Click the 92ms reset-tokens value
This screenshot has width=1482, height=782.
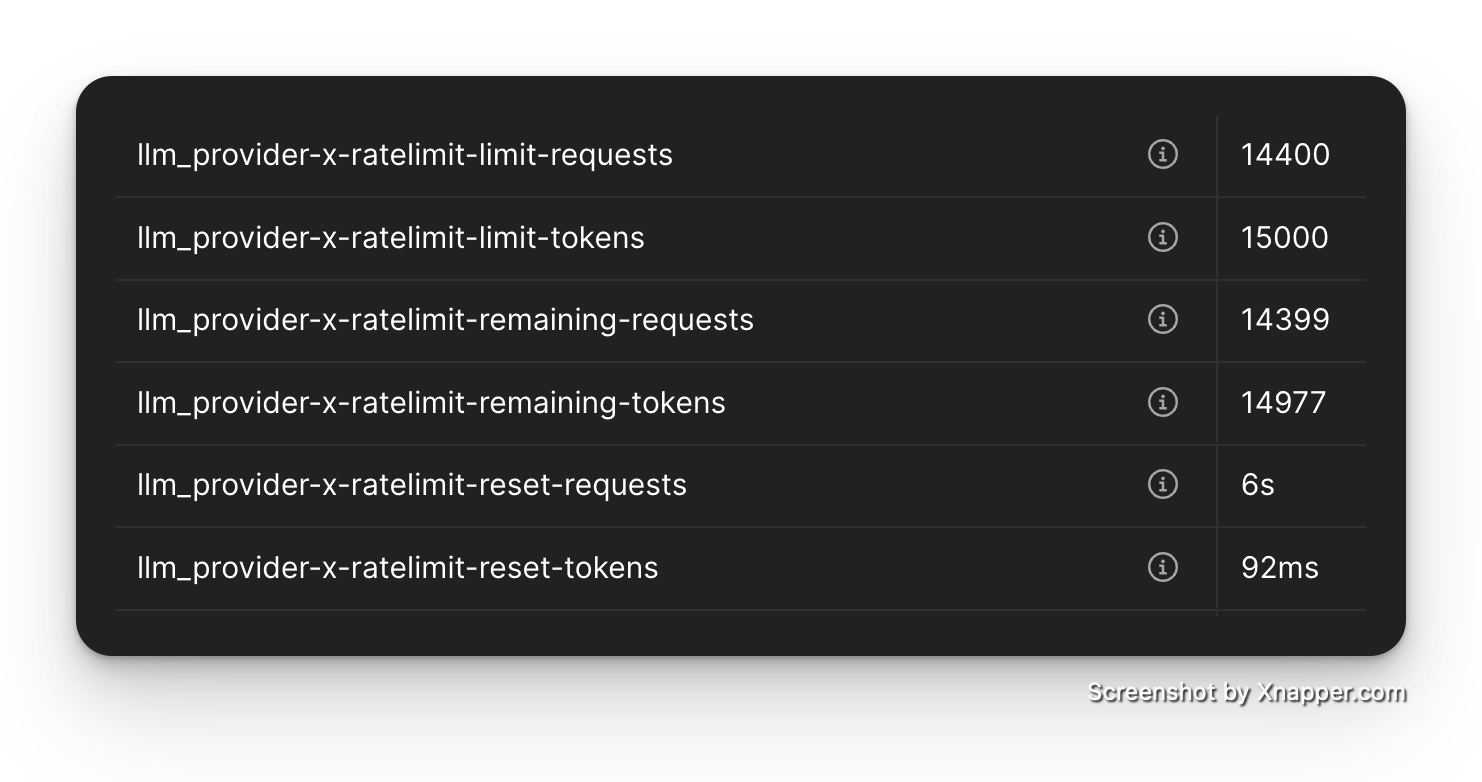pos(1279,568)
